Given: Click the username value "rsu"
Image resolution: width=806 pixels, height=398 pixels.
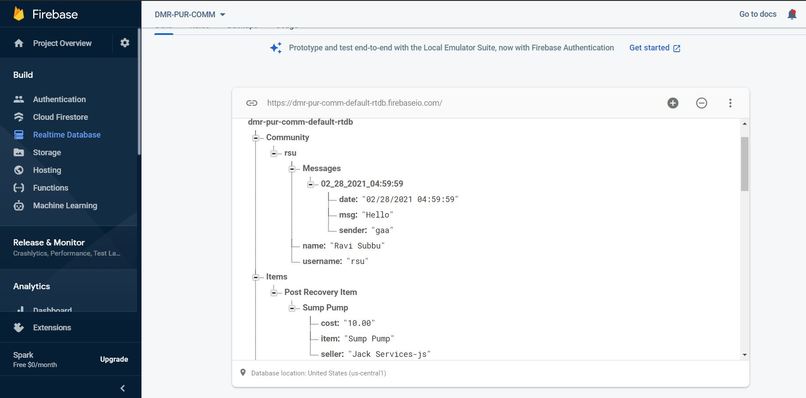Looking at the screenshot, I should click(x=358, y=261).
